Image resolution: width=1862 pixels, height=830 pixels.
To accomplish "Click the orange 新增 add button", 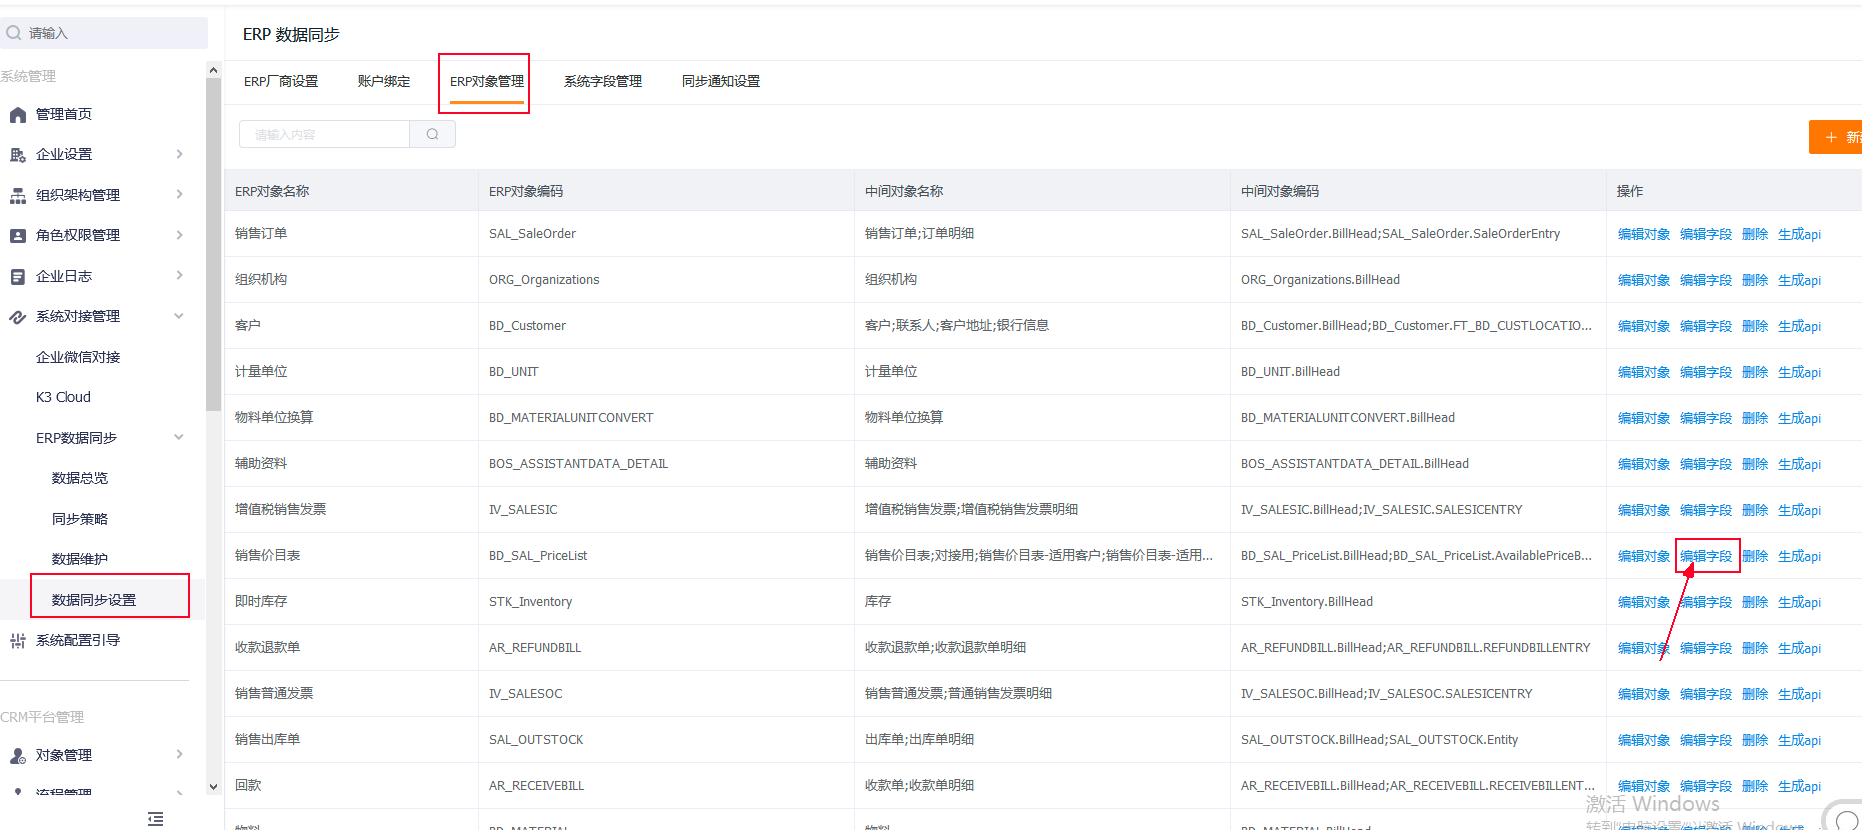I will coord(1836,137).
